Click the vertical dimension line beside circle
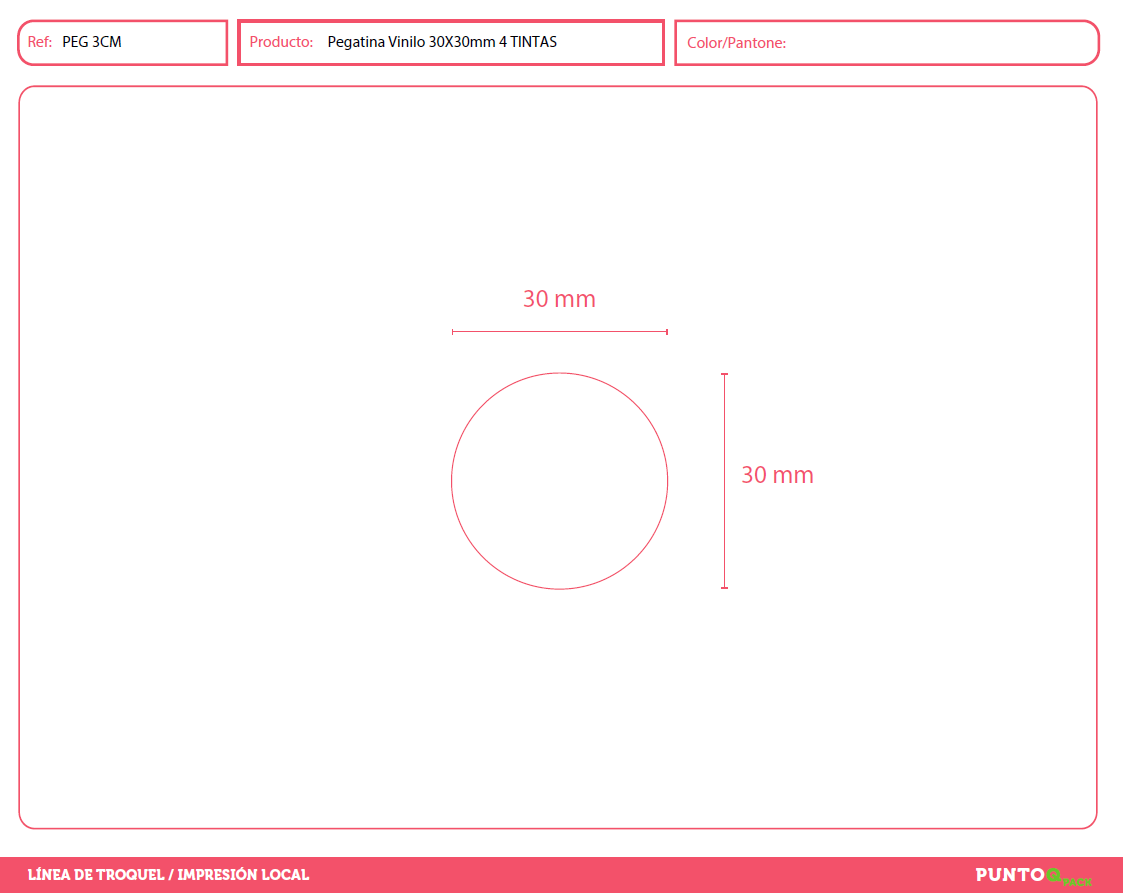 (724, 481)
